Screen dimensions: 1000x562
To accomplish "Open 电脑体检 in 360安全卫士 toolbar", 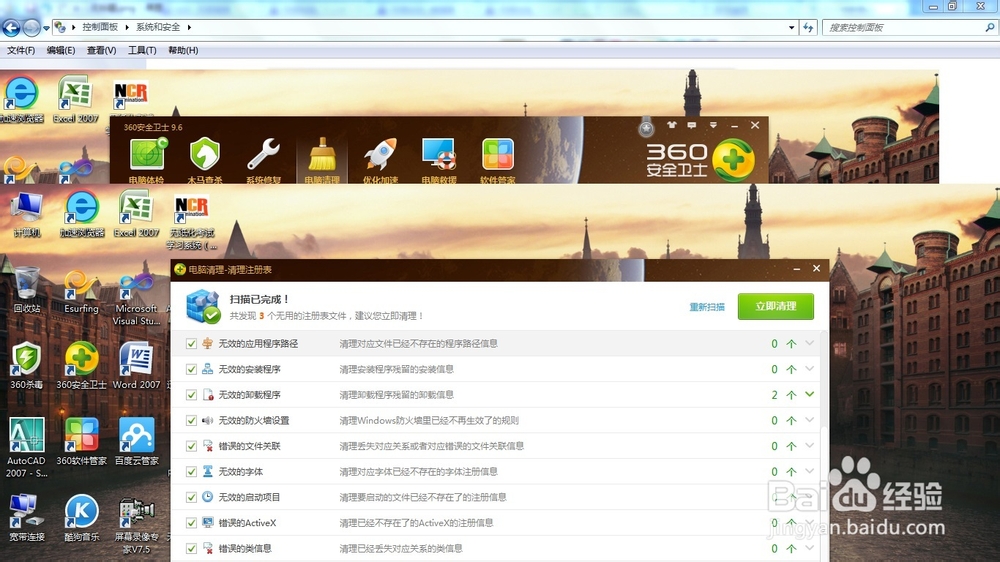I will [x=147, y=159].
